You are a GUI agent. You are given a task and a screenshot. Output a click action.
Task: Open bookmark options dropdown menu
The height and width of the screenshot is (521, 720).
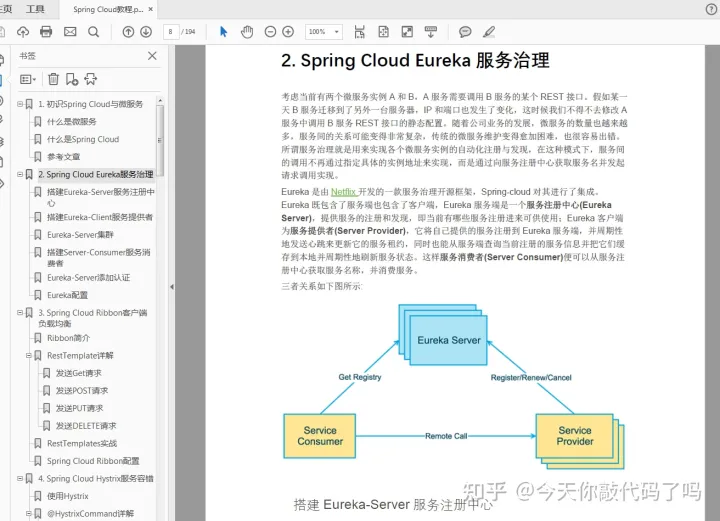pyautogui.click(x=28, y=79)
